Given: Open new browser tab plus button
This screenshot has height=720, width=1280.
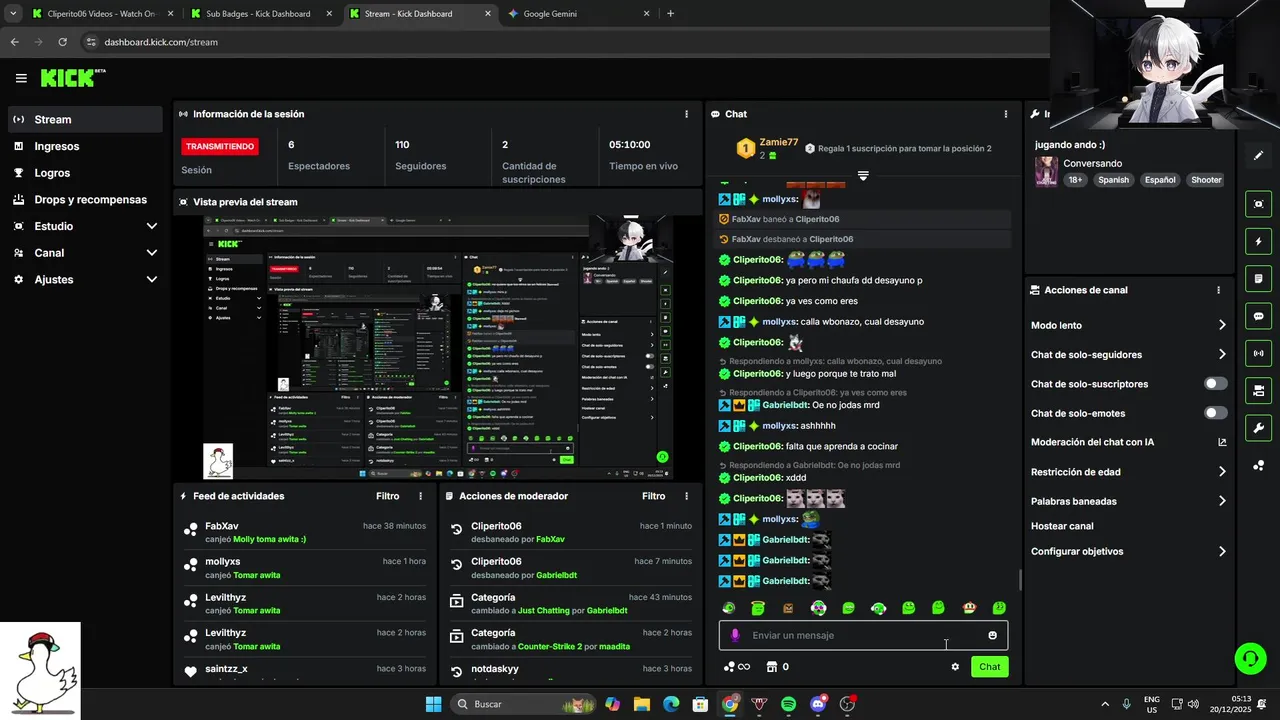Looking at the screenshot, I should 670,14.
